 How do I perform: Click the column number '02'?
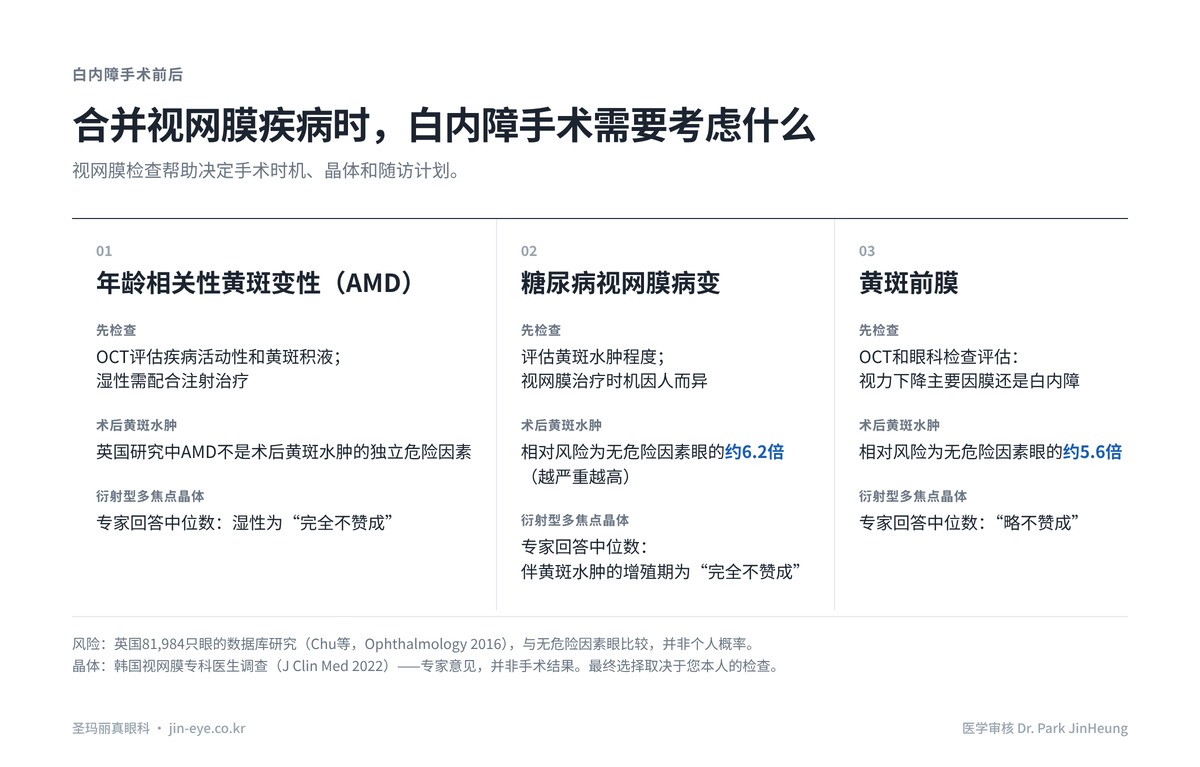[529, 251]
